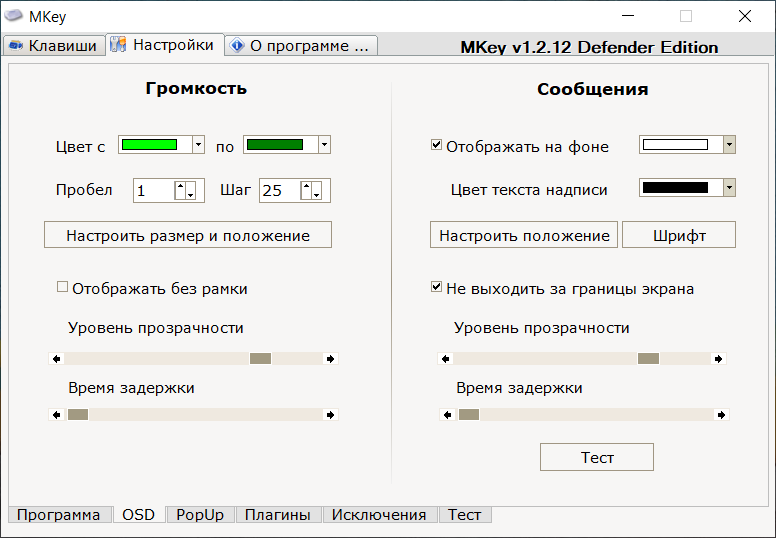The height and width of the screenshot is (538, 776).
Task: Click right arrow of Сообщения delay slider
Action: click(722, 415)
